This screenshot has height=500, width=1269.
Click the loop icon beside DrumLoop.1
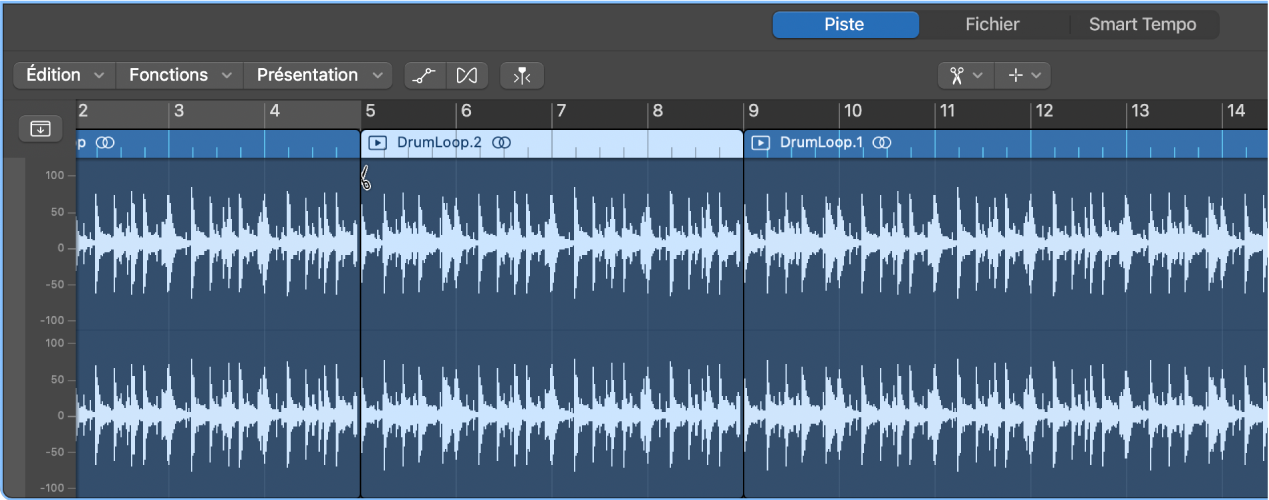pos(881,143)
